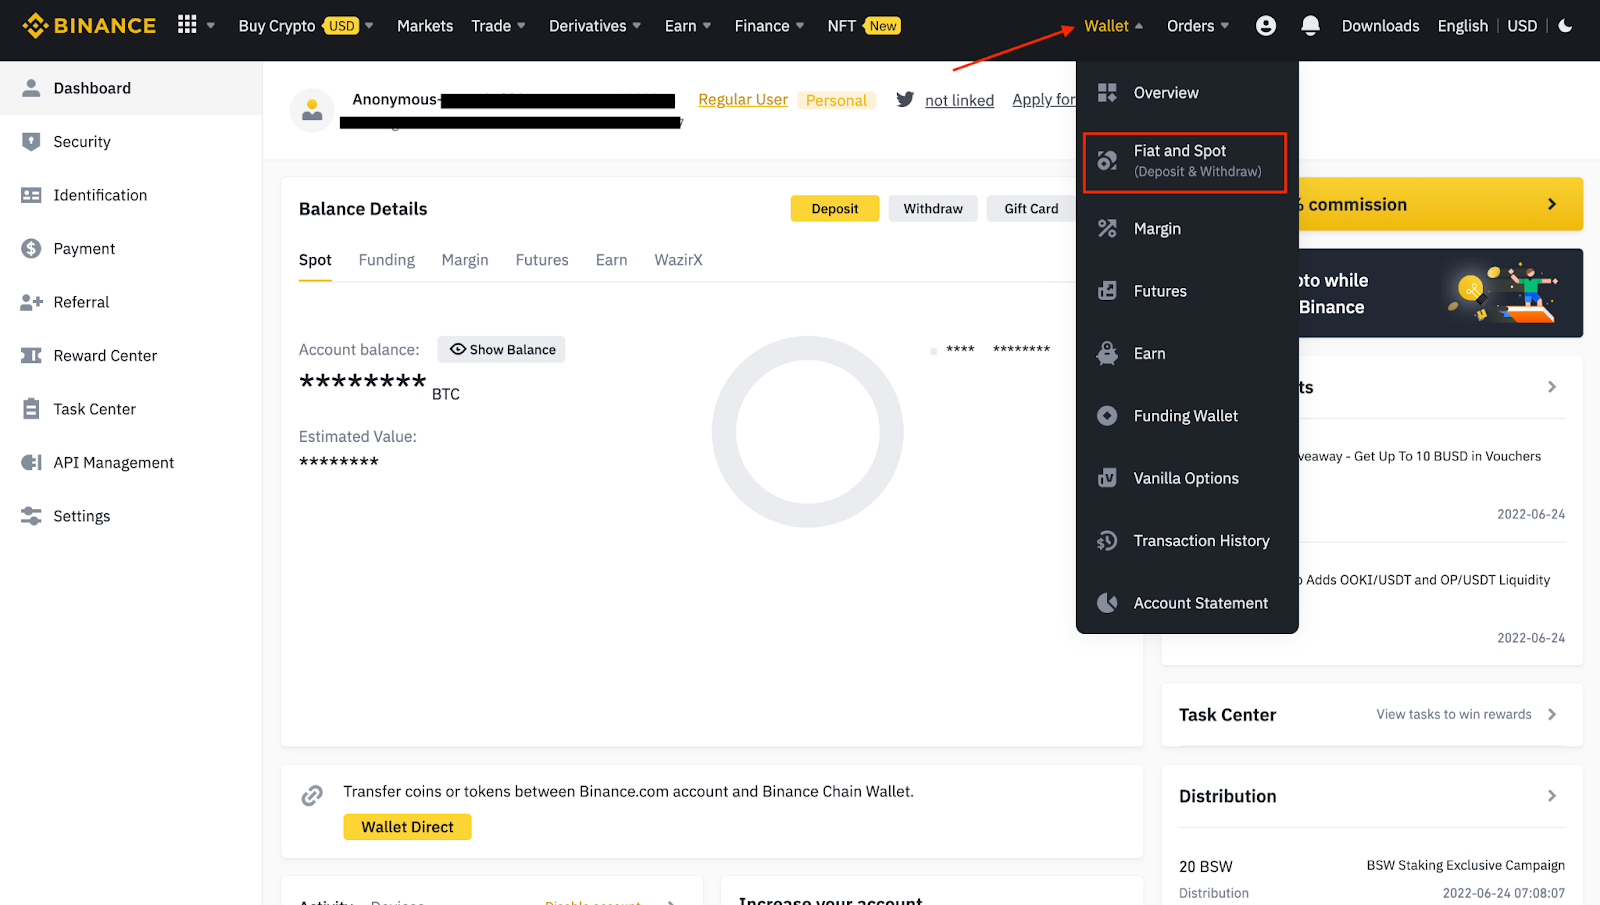
Task: Click the Futures icon in Wallet menu
Action: pyautogui.click(x=1107, y=291)
